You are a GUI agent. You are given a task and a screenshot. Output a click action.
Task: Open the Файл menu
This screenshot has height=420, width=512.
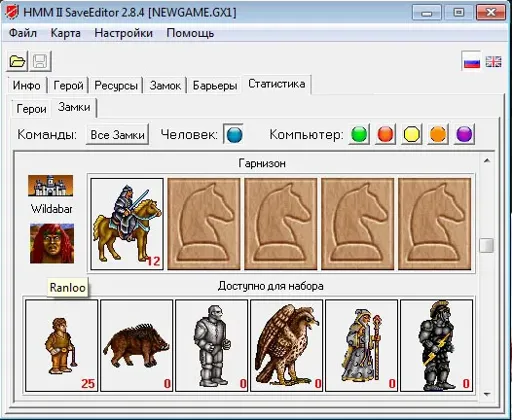click(x=23, y=33)
